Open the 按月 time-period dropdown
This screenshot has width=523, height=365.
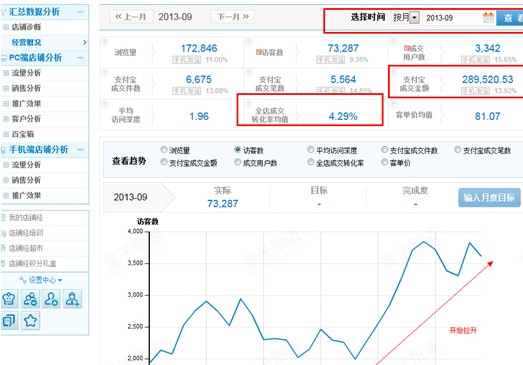pyautogui.click(x=406, y=17)
